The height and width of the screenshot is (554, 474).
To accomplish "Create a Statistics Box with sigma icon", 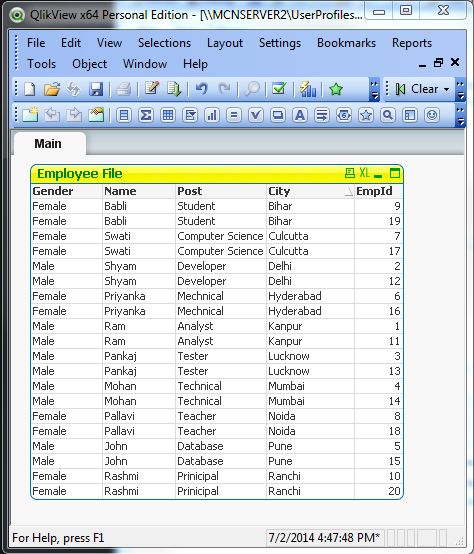I will (146, 115).
